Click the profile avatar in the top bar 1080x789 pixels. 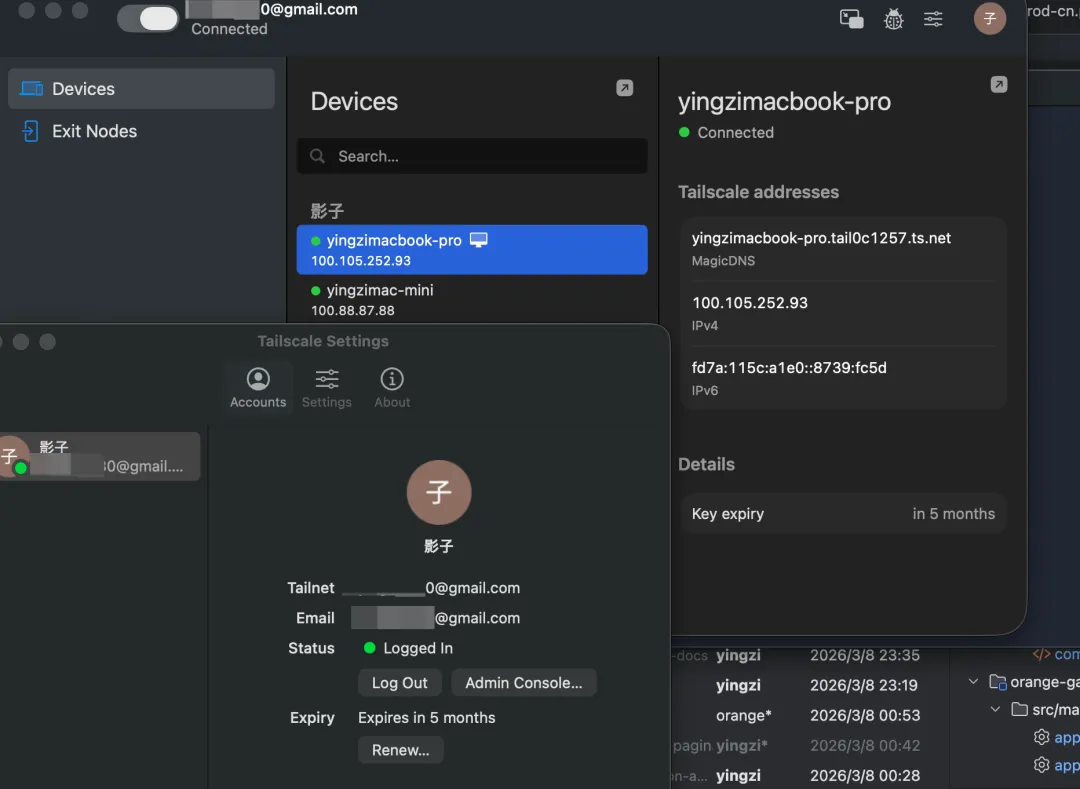(990, 19)
